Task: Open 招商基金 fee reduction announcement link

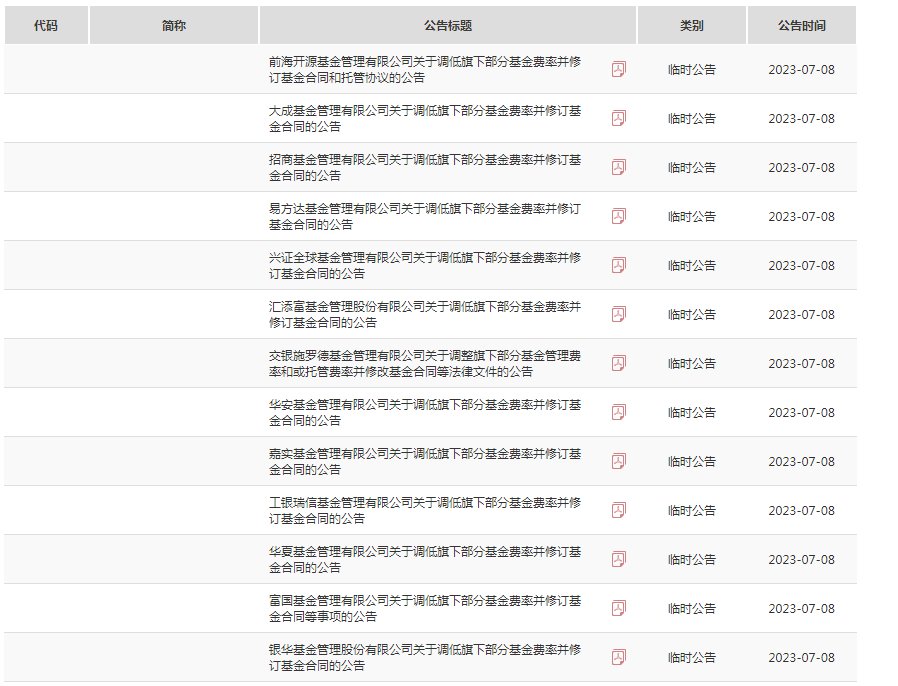Action: pyautogui.click(x=425, y=167)
